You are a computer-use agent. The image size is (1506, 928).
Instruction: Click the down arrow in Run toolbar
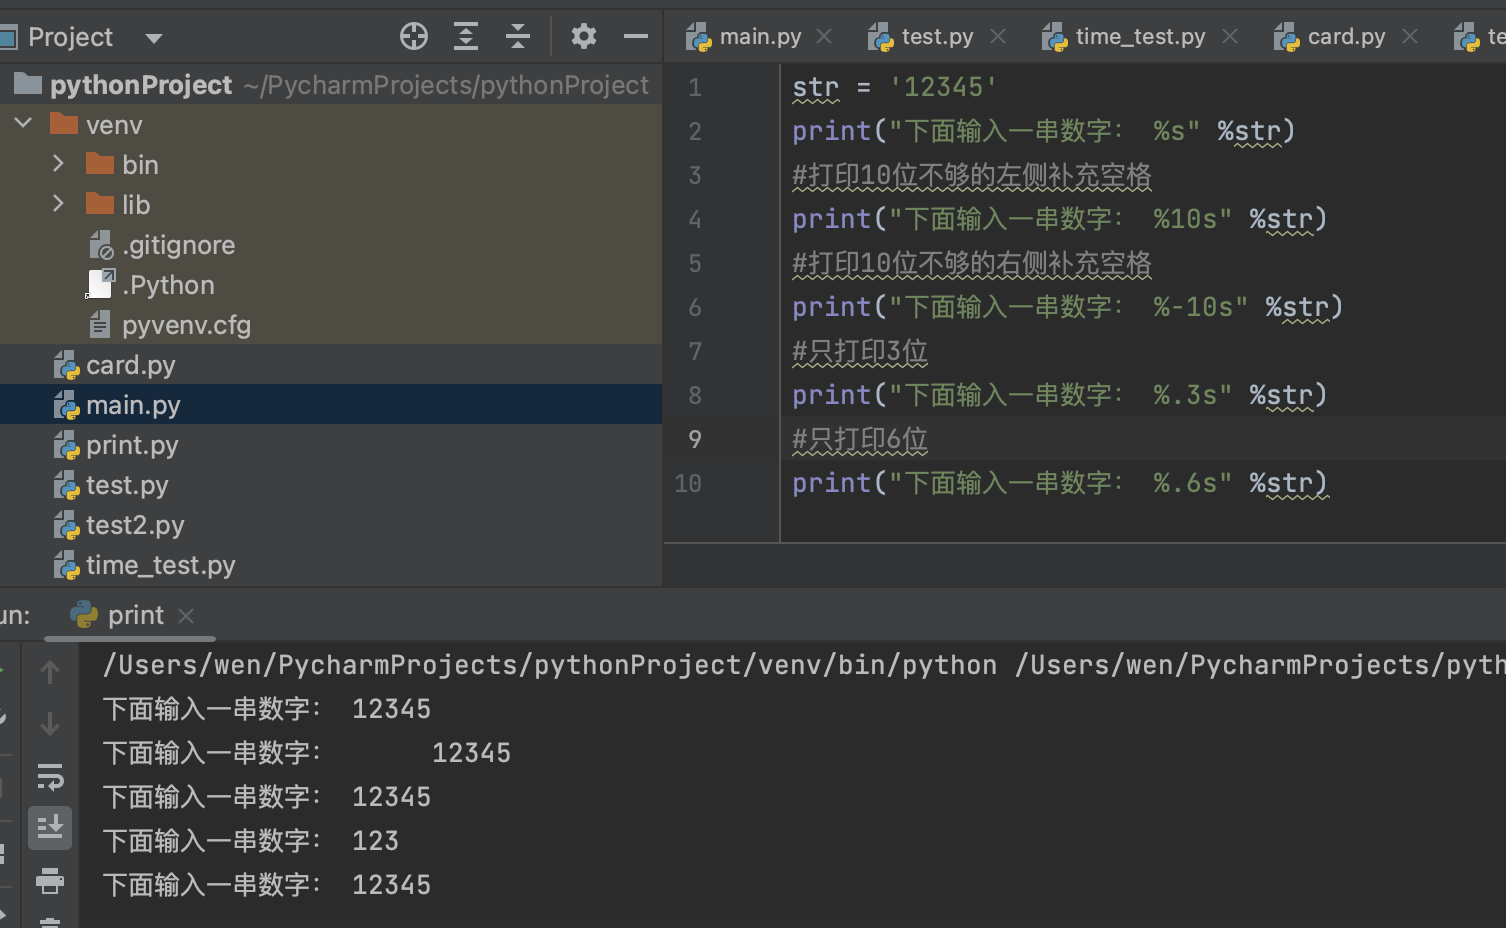(50, 723)
